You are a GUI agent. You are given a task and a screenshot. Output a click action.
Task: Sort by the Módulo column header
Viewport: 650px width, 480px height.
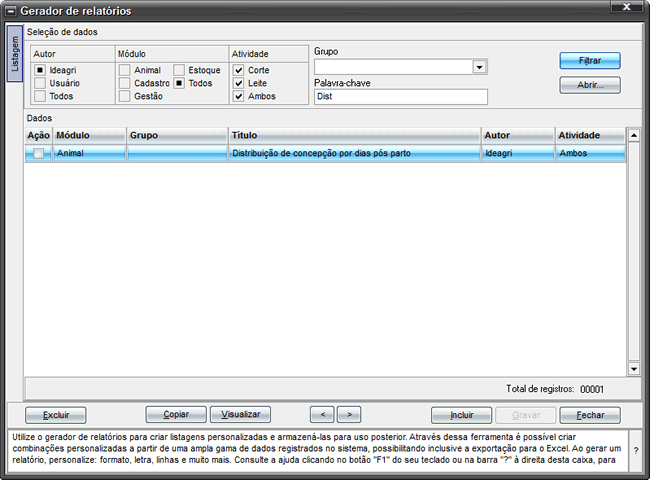[x=89, y=136]
